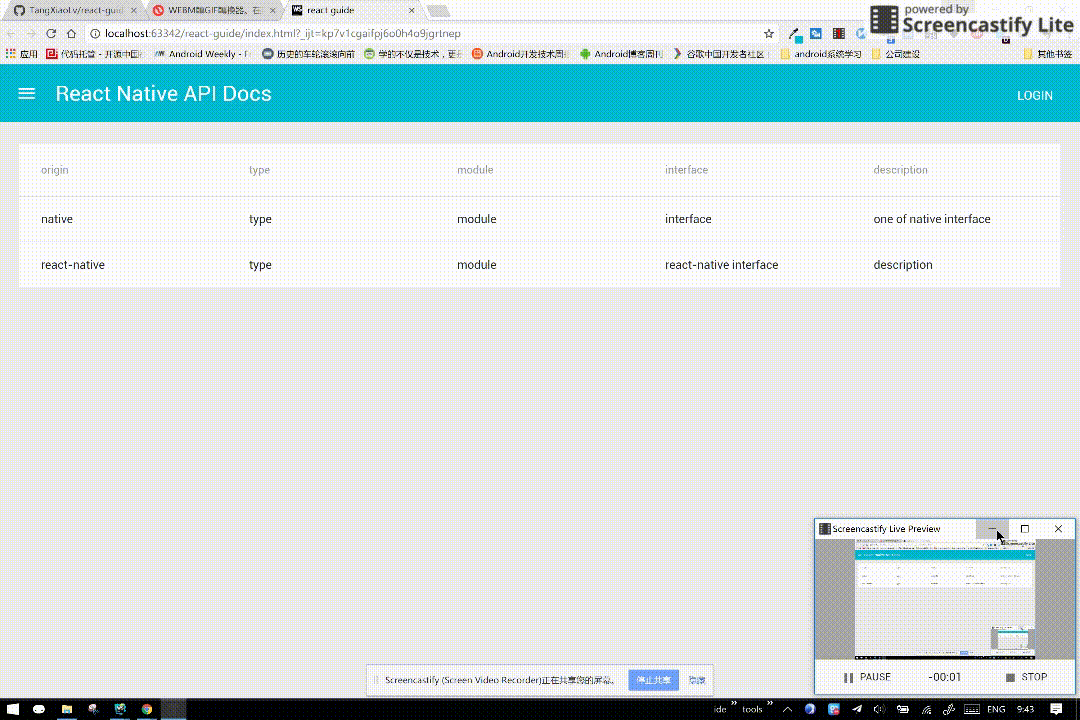Open the Windows Start menu

pyautogui.click(x=12, y=709)
